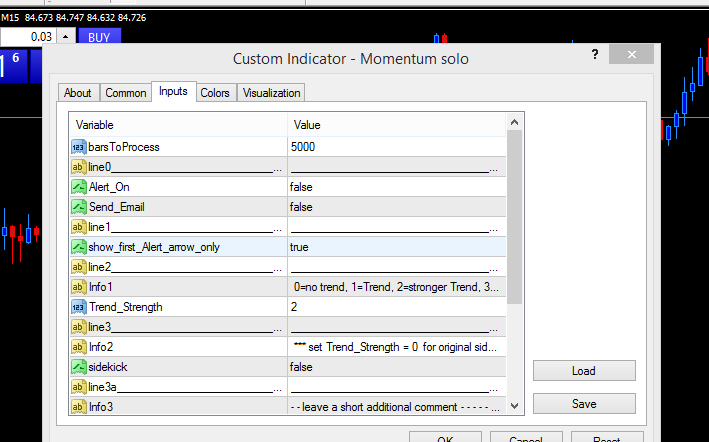
Task: Open the Visualization tab
Action: coord(271,93)
